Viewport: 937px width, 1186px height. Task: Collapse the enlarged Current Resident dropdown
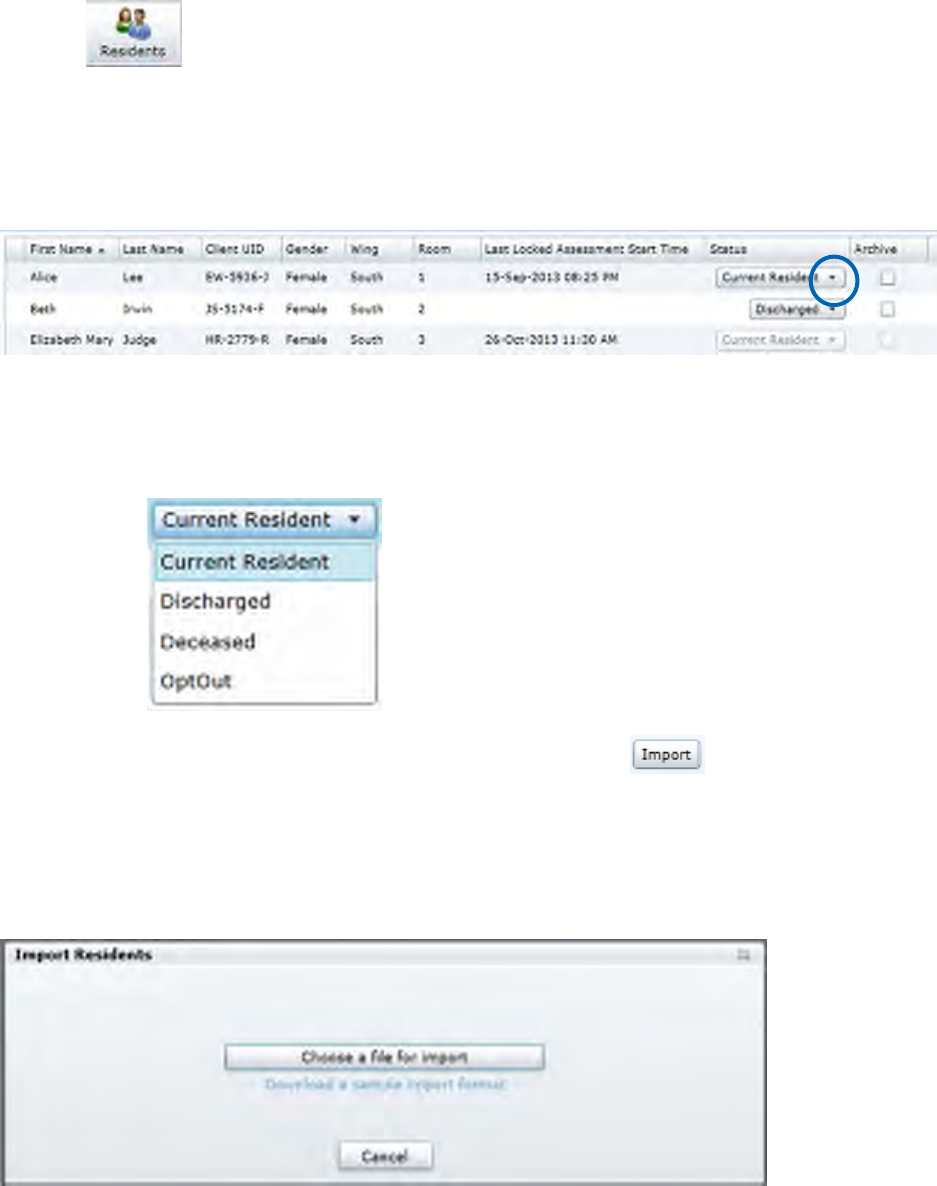[x=265, y=520]
